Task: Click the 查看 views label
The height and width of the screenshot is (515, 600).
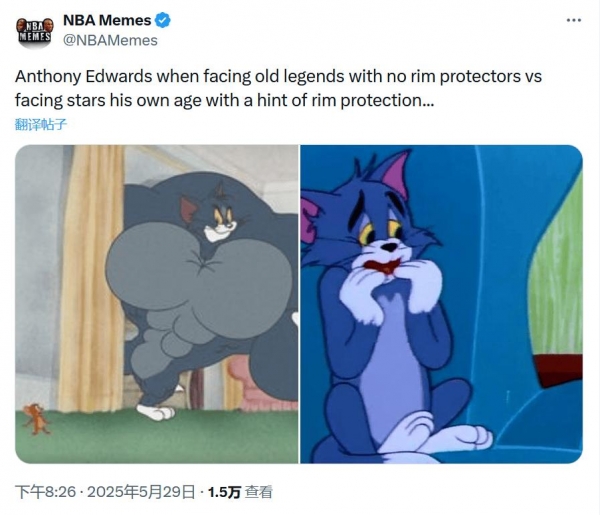Action: point(259,492)
